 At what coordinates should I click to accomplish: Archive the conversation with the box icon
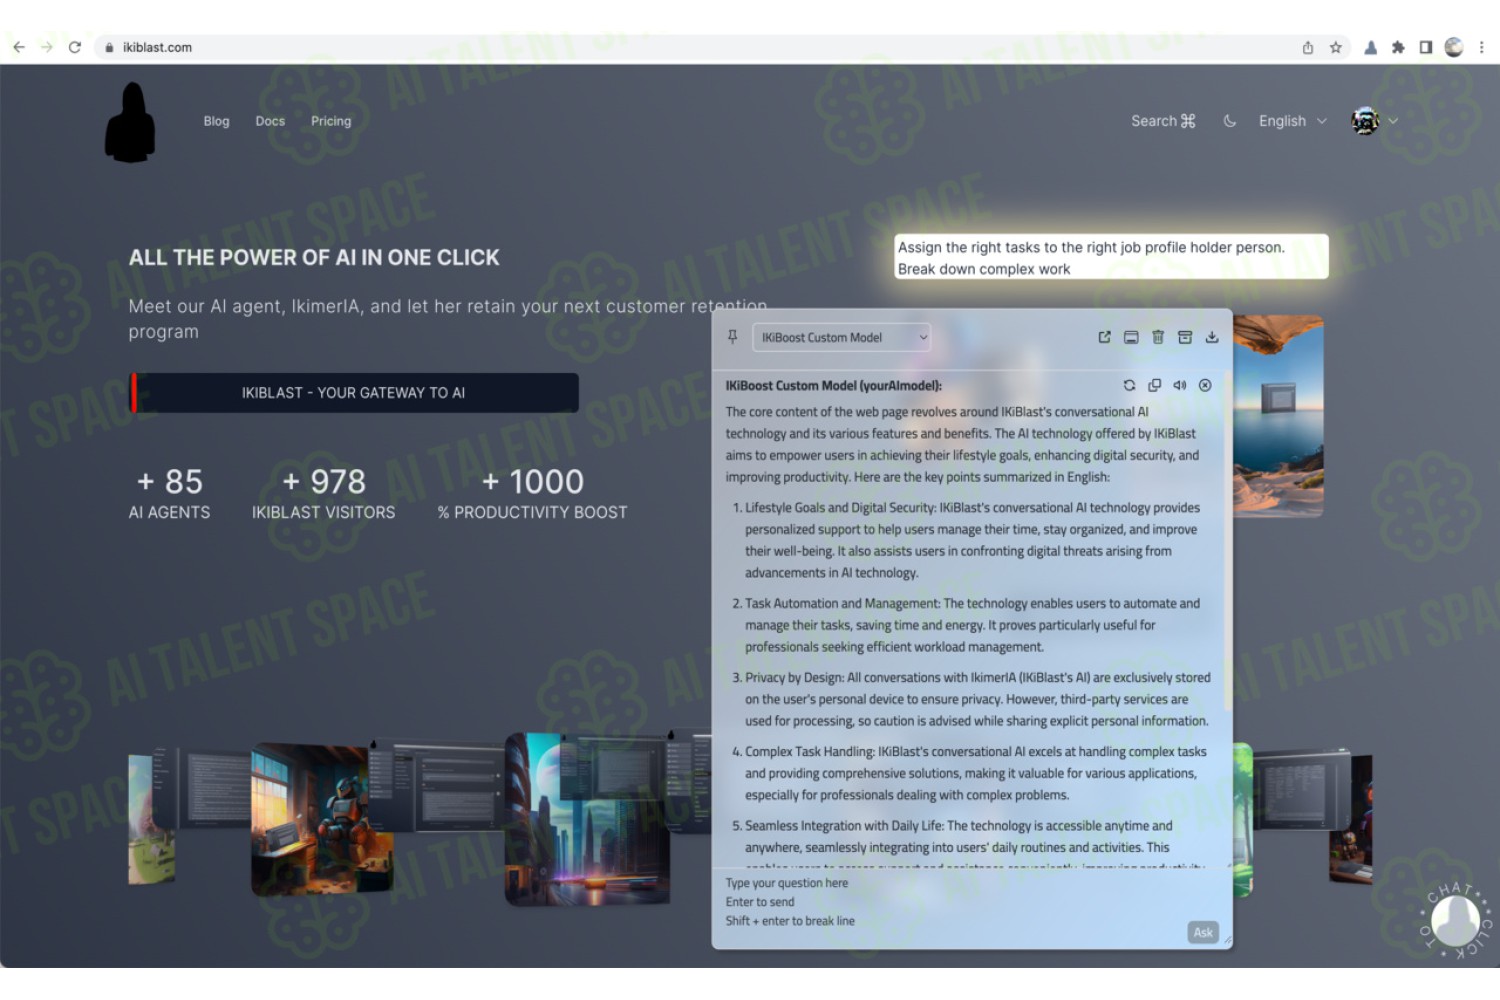[x=1185, y=337]
